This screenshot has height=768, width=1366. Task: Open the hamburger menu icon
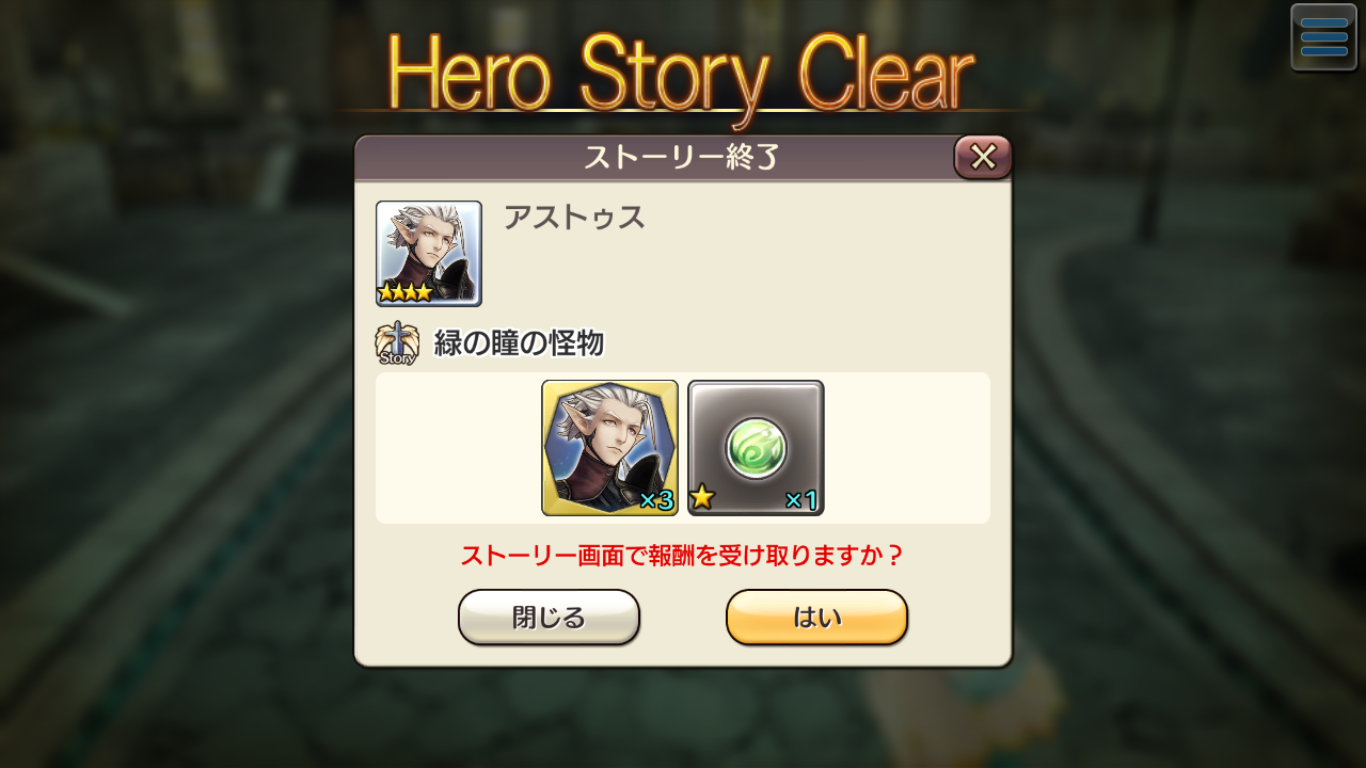(x=1323, y=38)
